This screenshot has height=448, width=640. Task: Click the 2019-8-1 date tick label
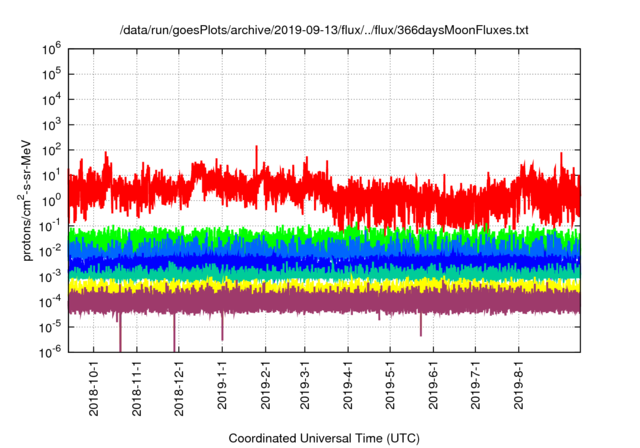(519, 386)
